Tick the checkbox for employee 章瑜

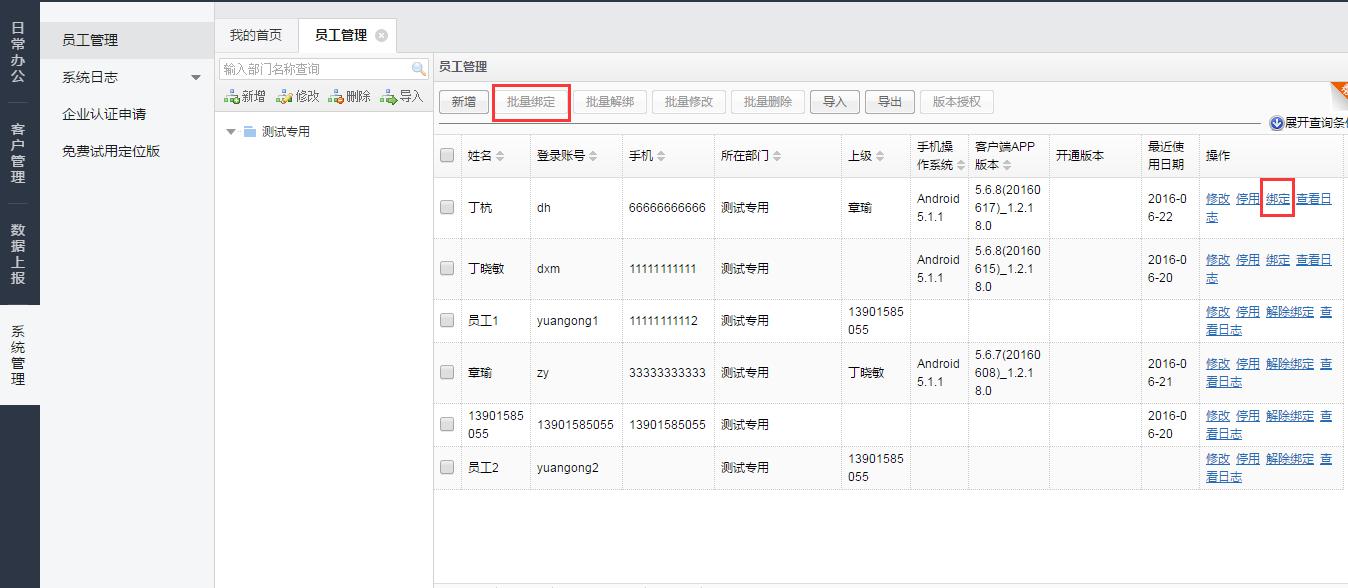(x=447, y=372)
